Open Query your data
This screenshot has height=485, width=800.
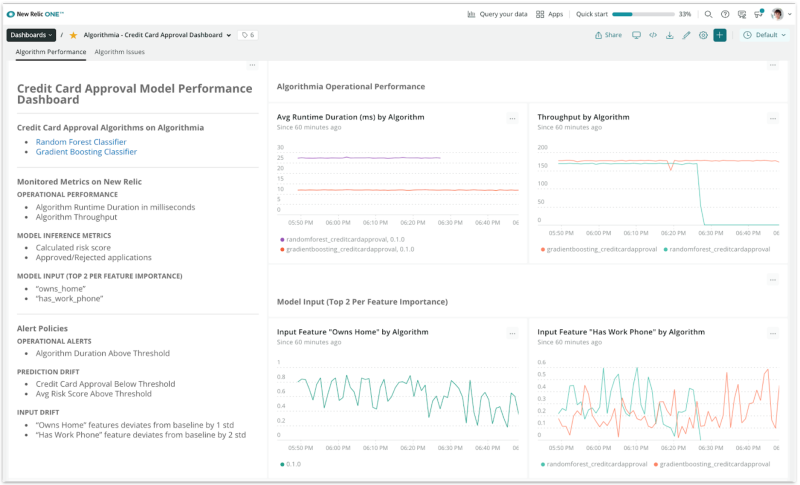[497, 14]
